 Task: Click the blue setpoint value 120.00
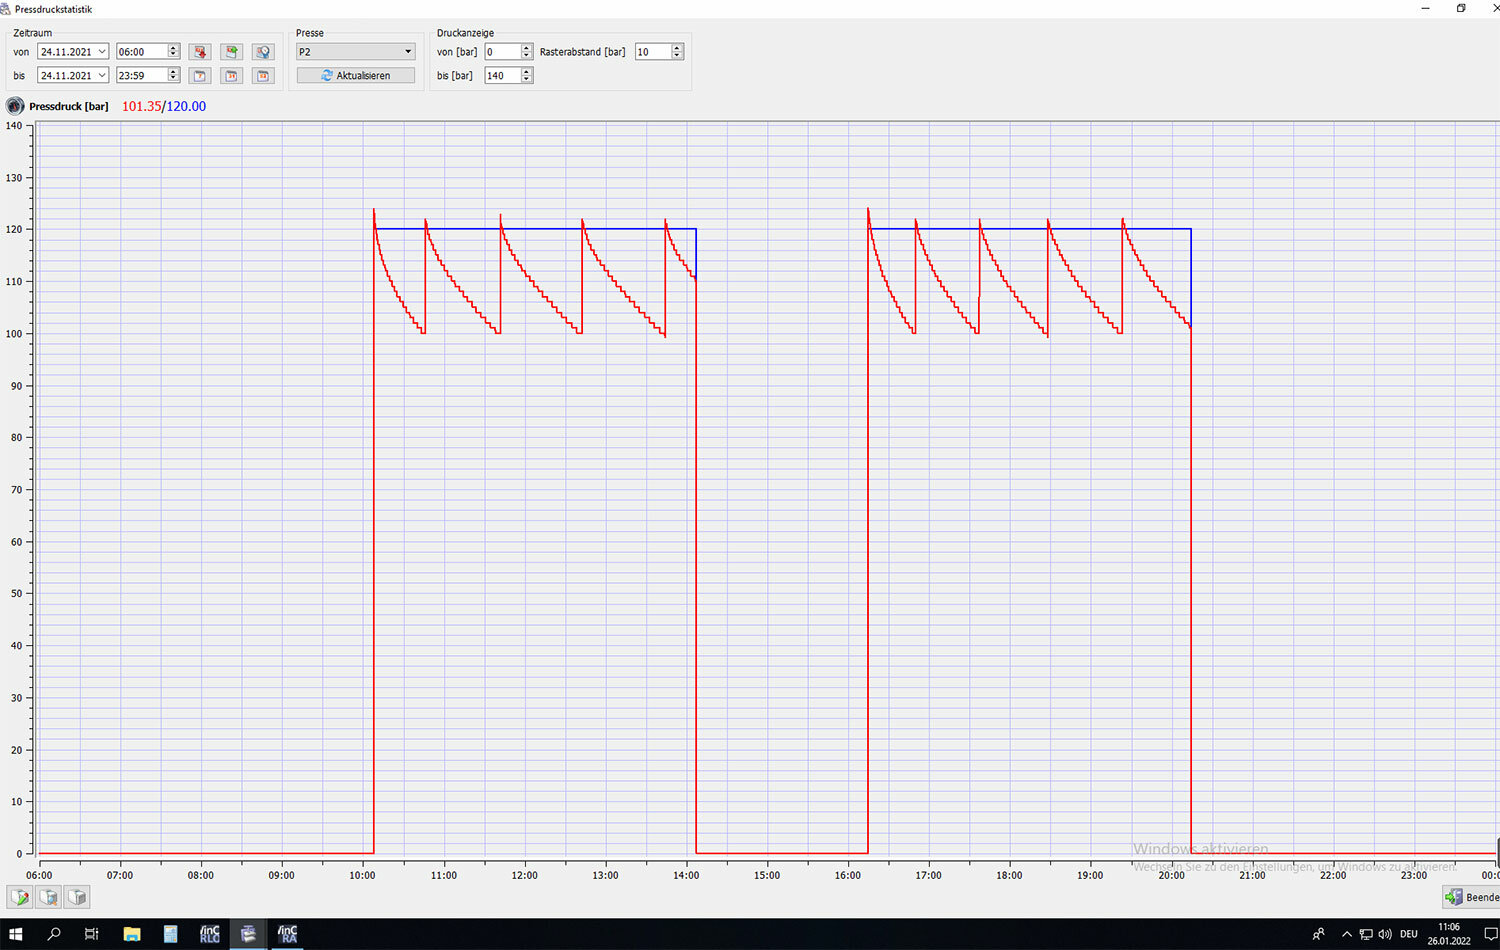click(x=186, y=106)
